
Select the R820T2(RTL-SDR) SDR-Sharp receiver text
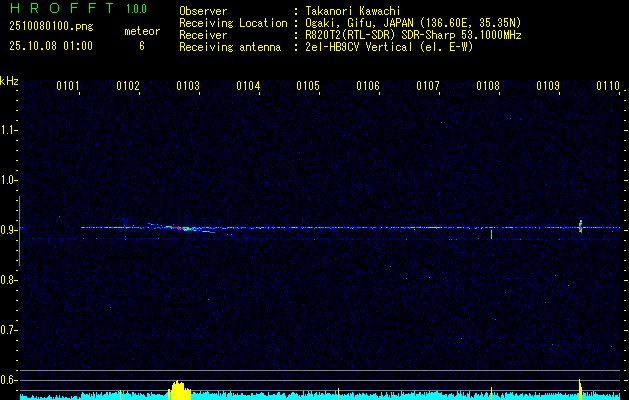click(413, 35)
